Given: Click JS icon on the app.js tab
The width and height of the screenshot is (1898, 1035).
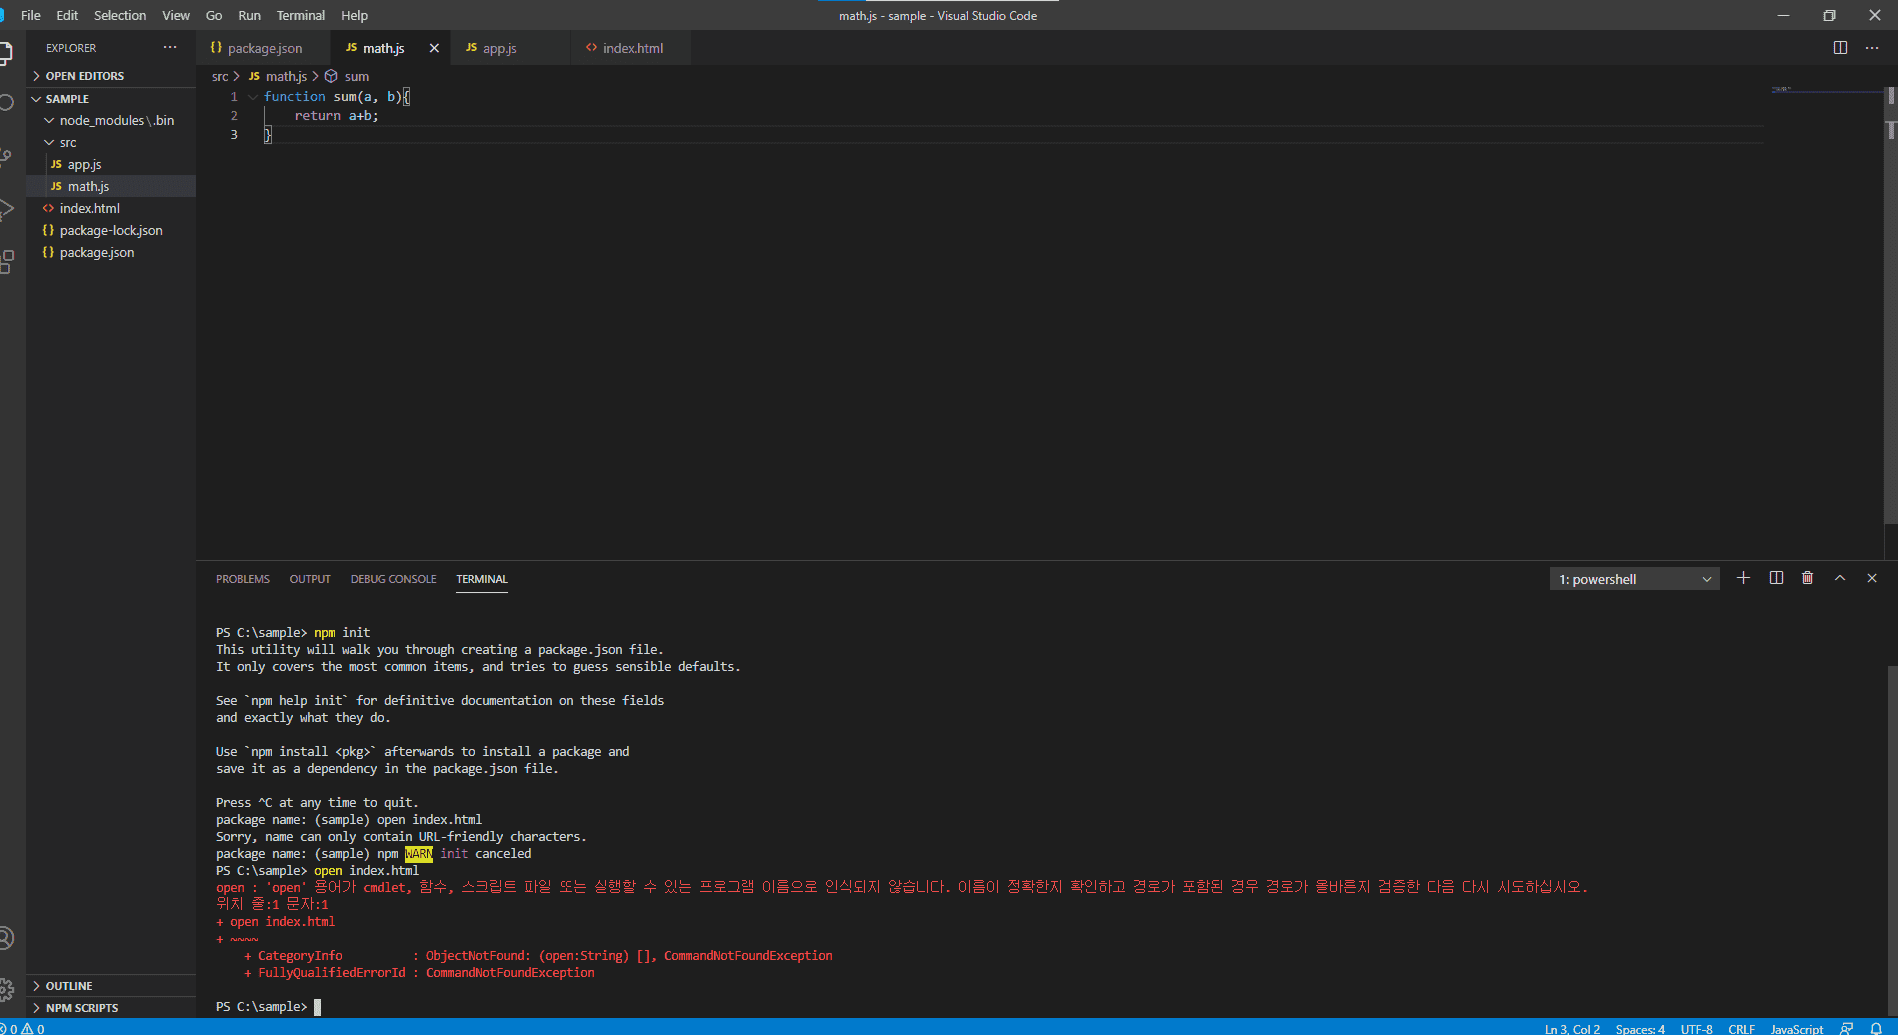Looking at the screenshot, I should (471, 48).
